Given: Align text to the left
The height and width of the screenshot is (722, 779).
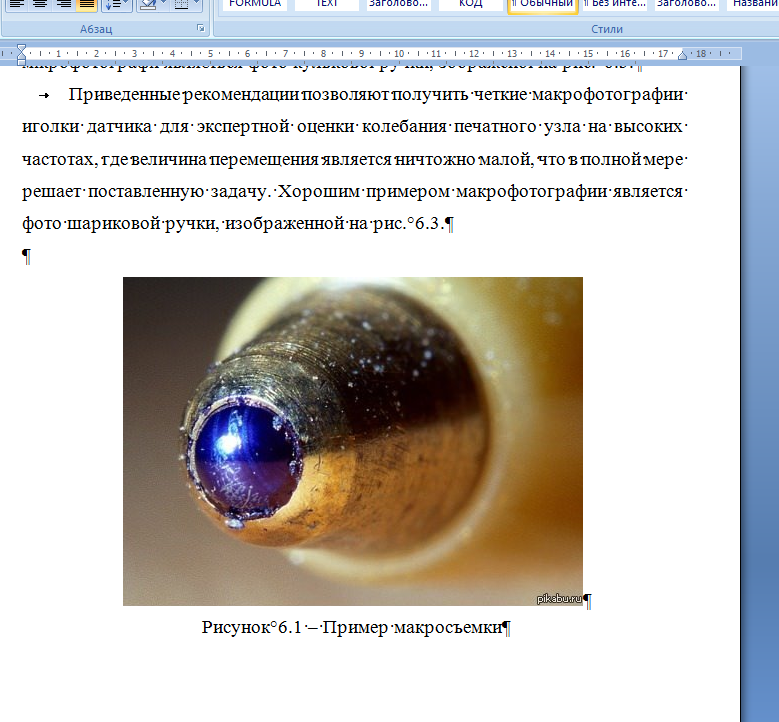Looking at the screenshot, I should click(16, 5).
